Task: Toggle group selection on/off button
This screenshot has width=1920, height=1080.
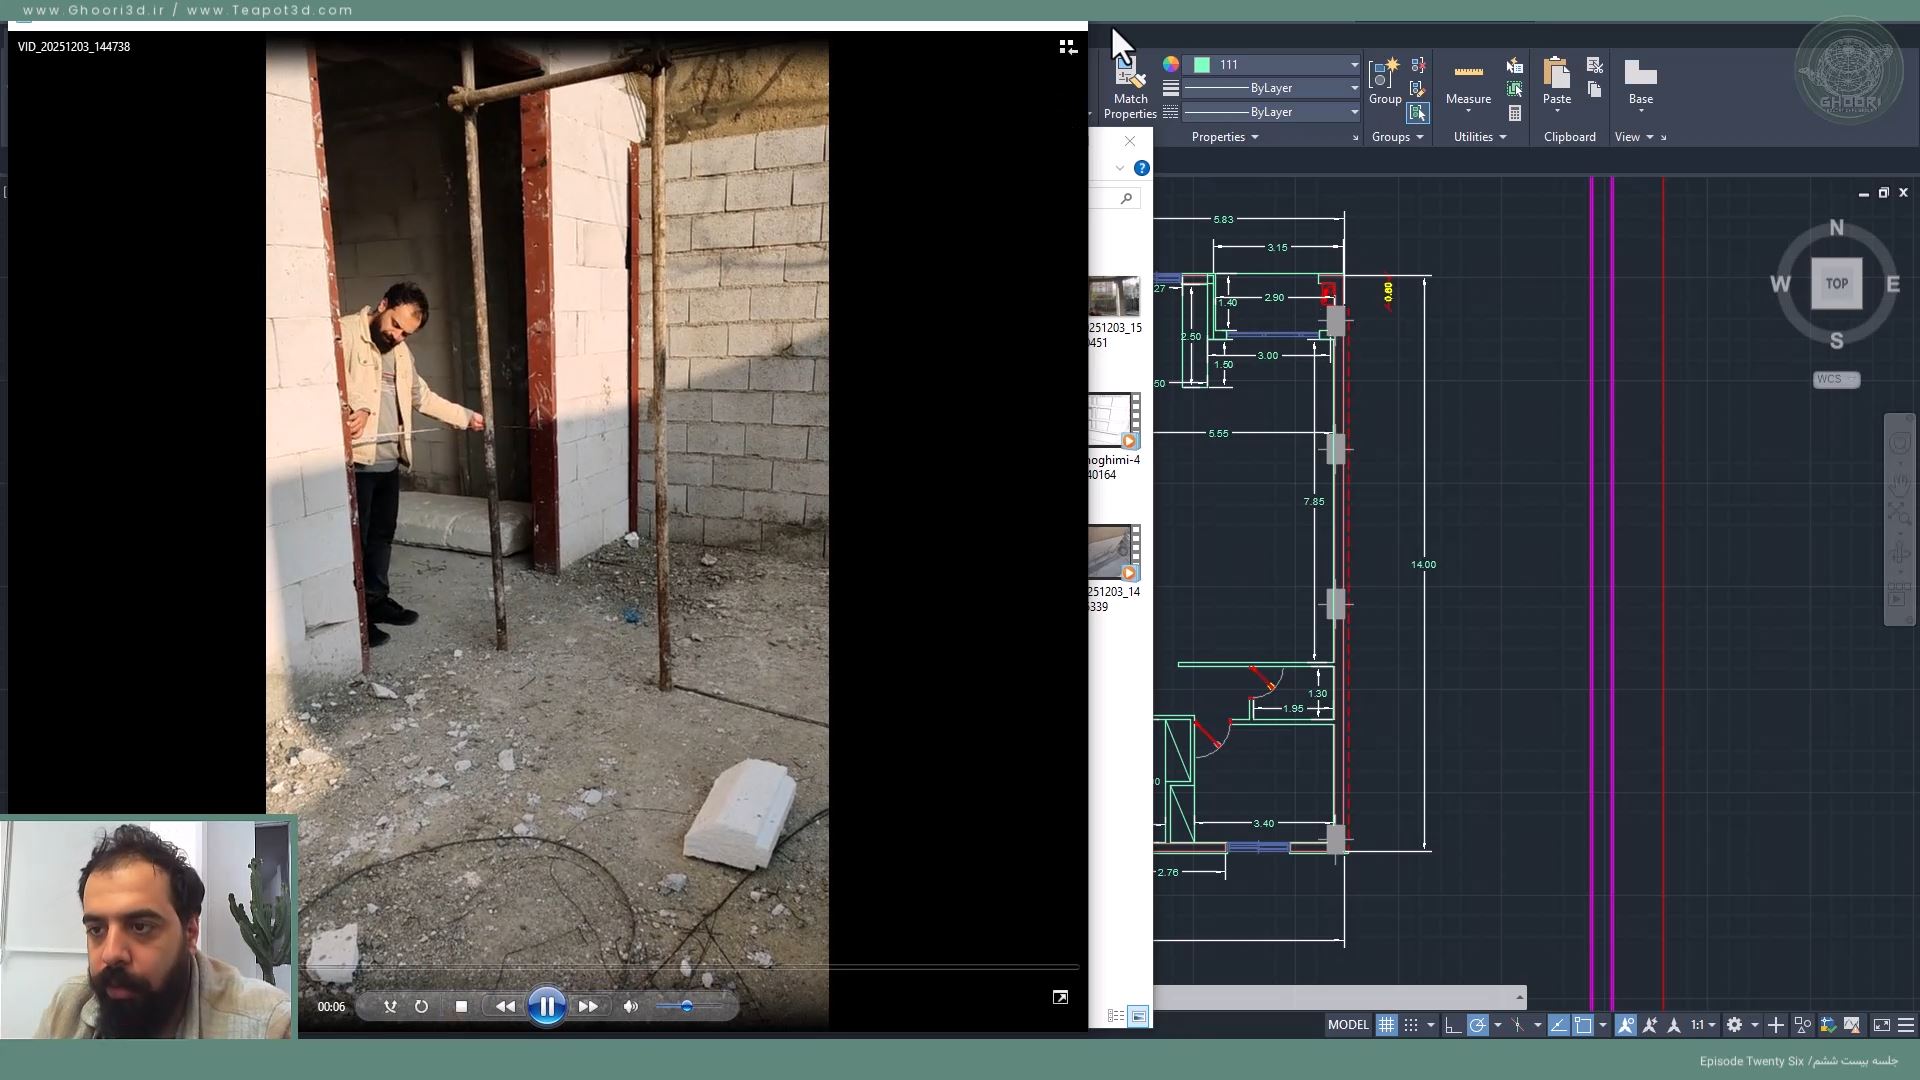Action: (1417, 113)
